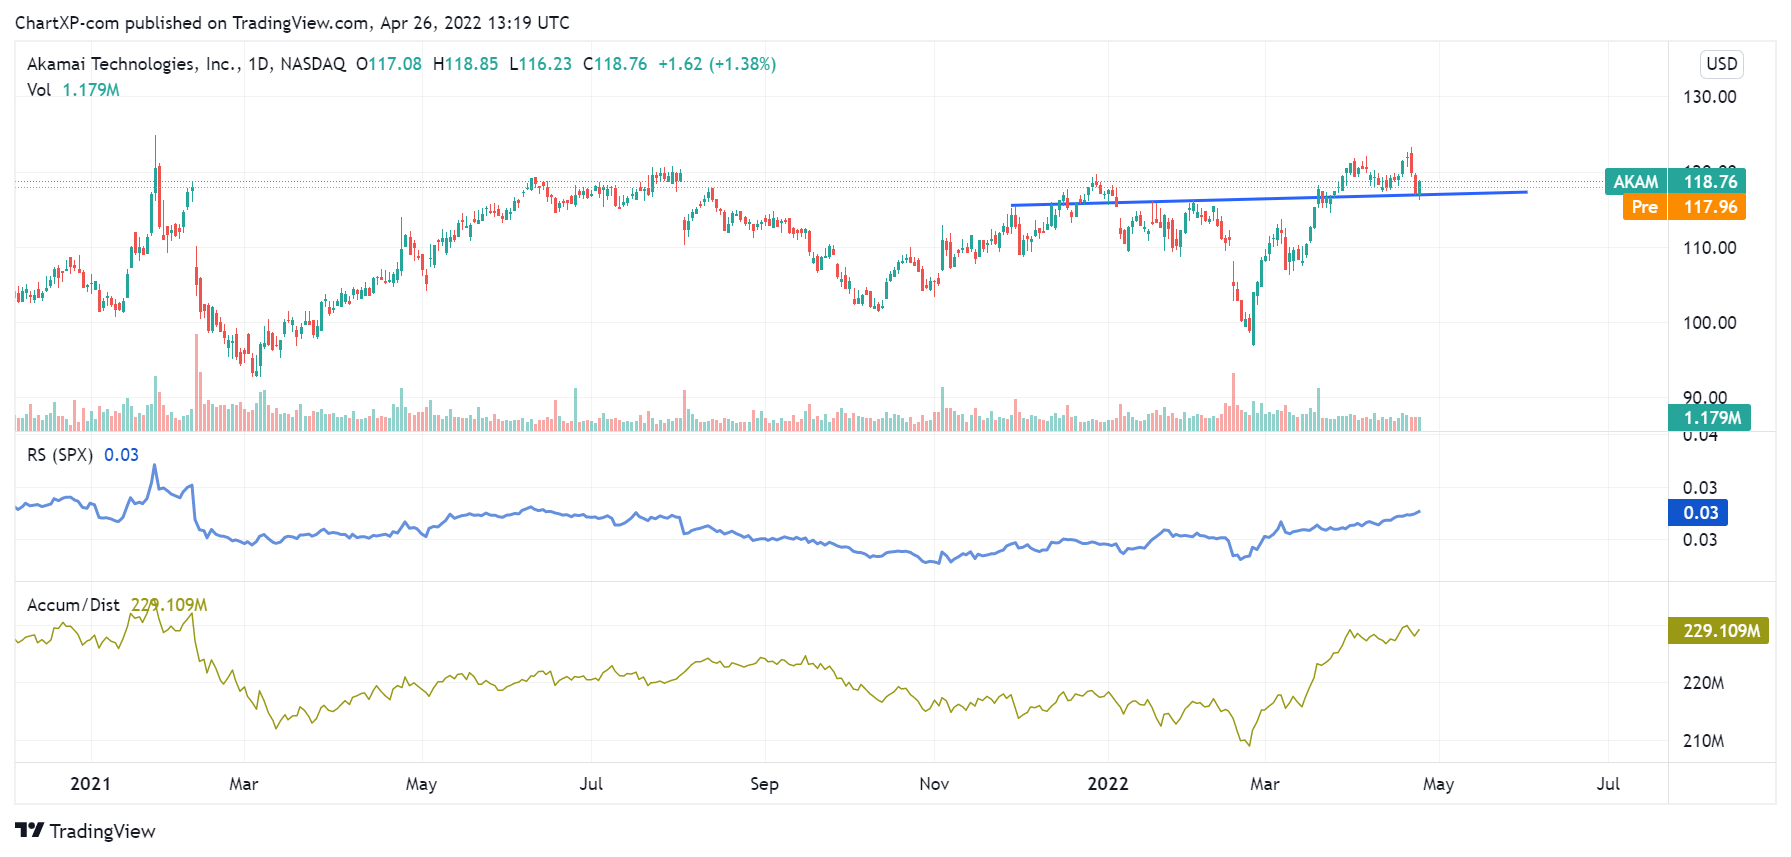The image size is (1791, 857).
Task: Click the USD currency button
Action: coord(1721,64)
